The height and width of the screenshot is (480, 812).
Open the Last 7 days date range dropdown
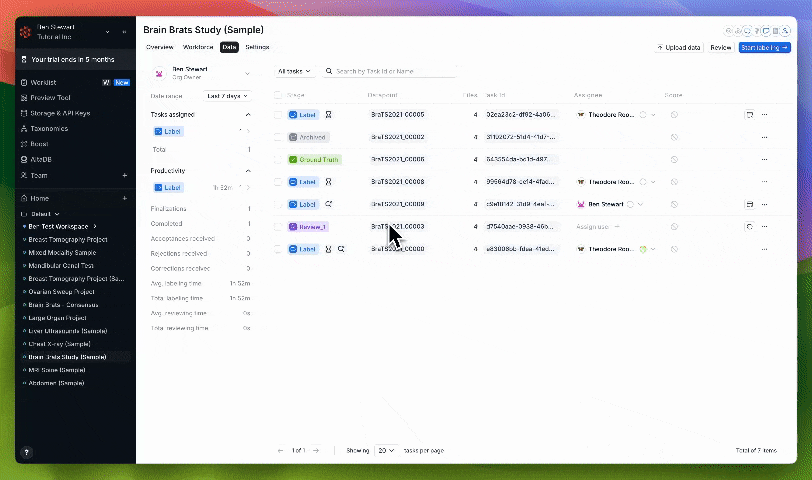tap(227, 96)
